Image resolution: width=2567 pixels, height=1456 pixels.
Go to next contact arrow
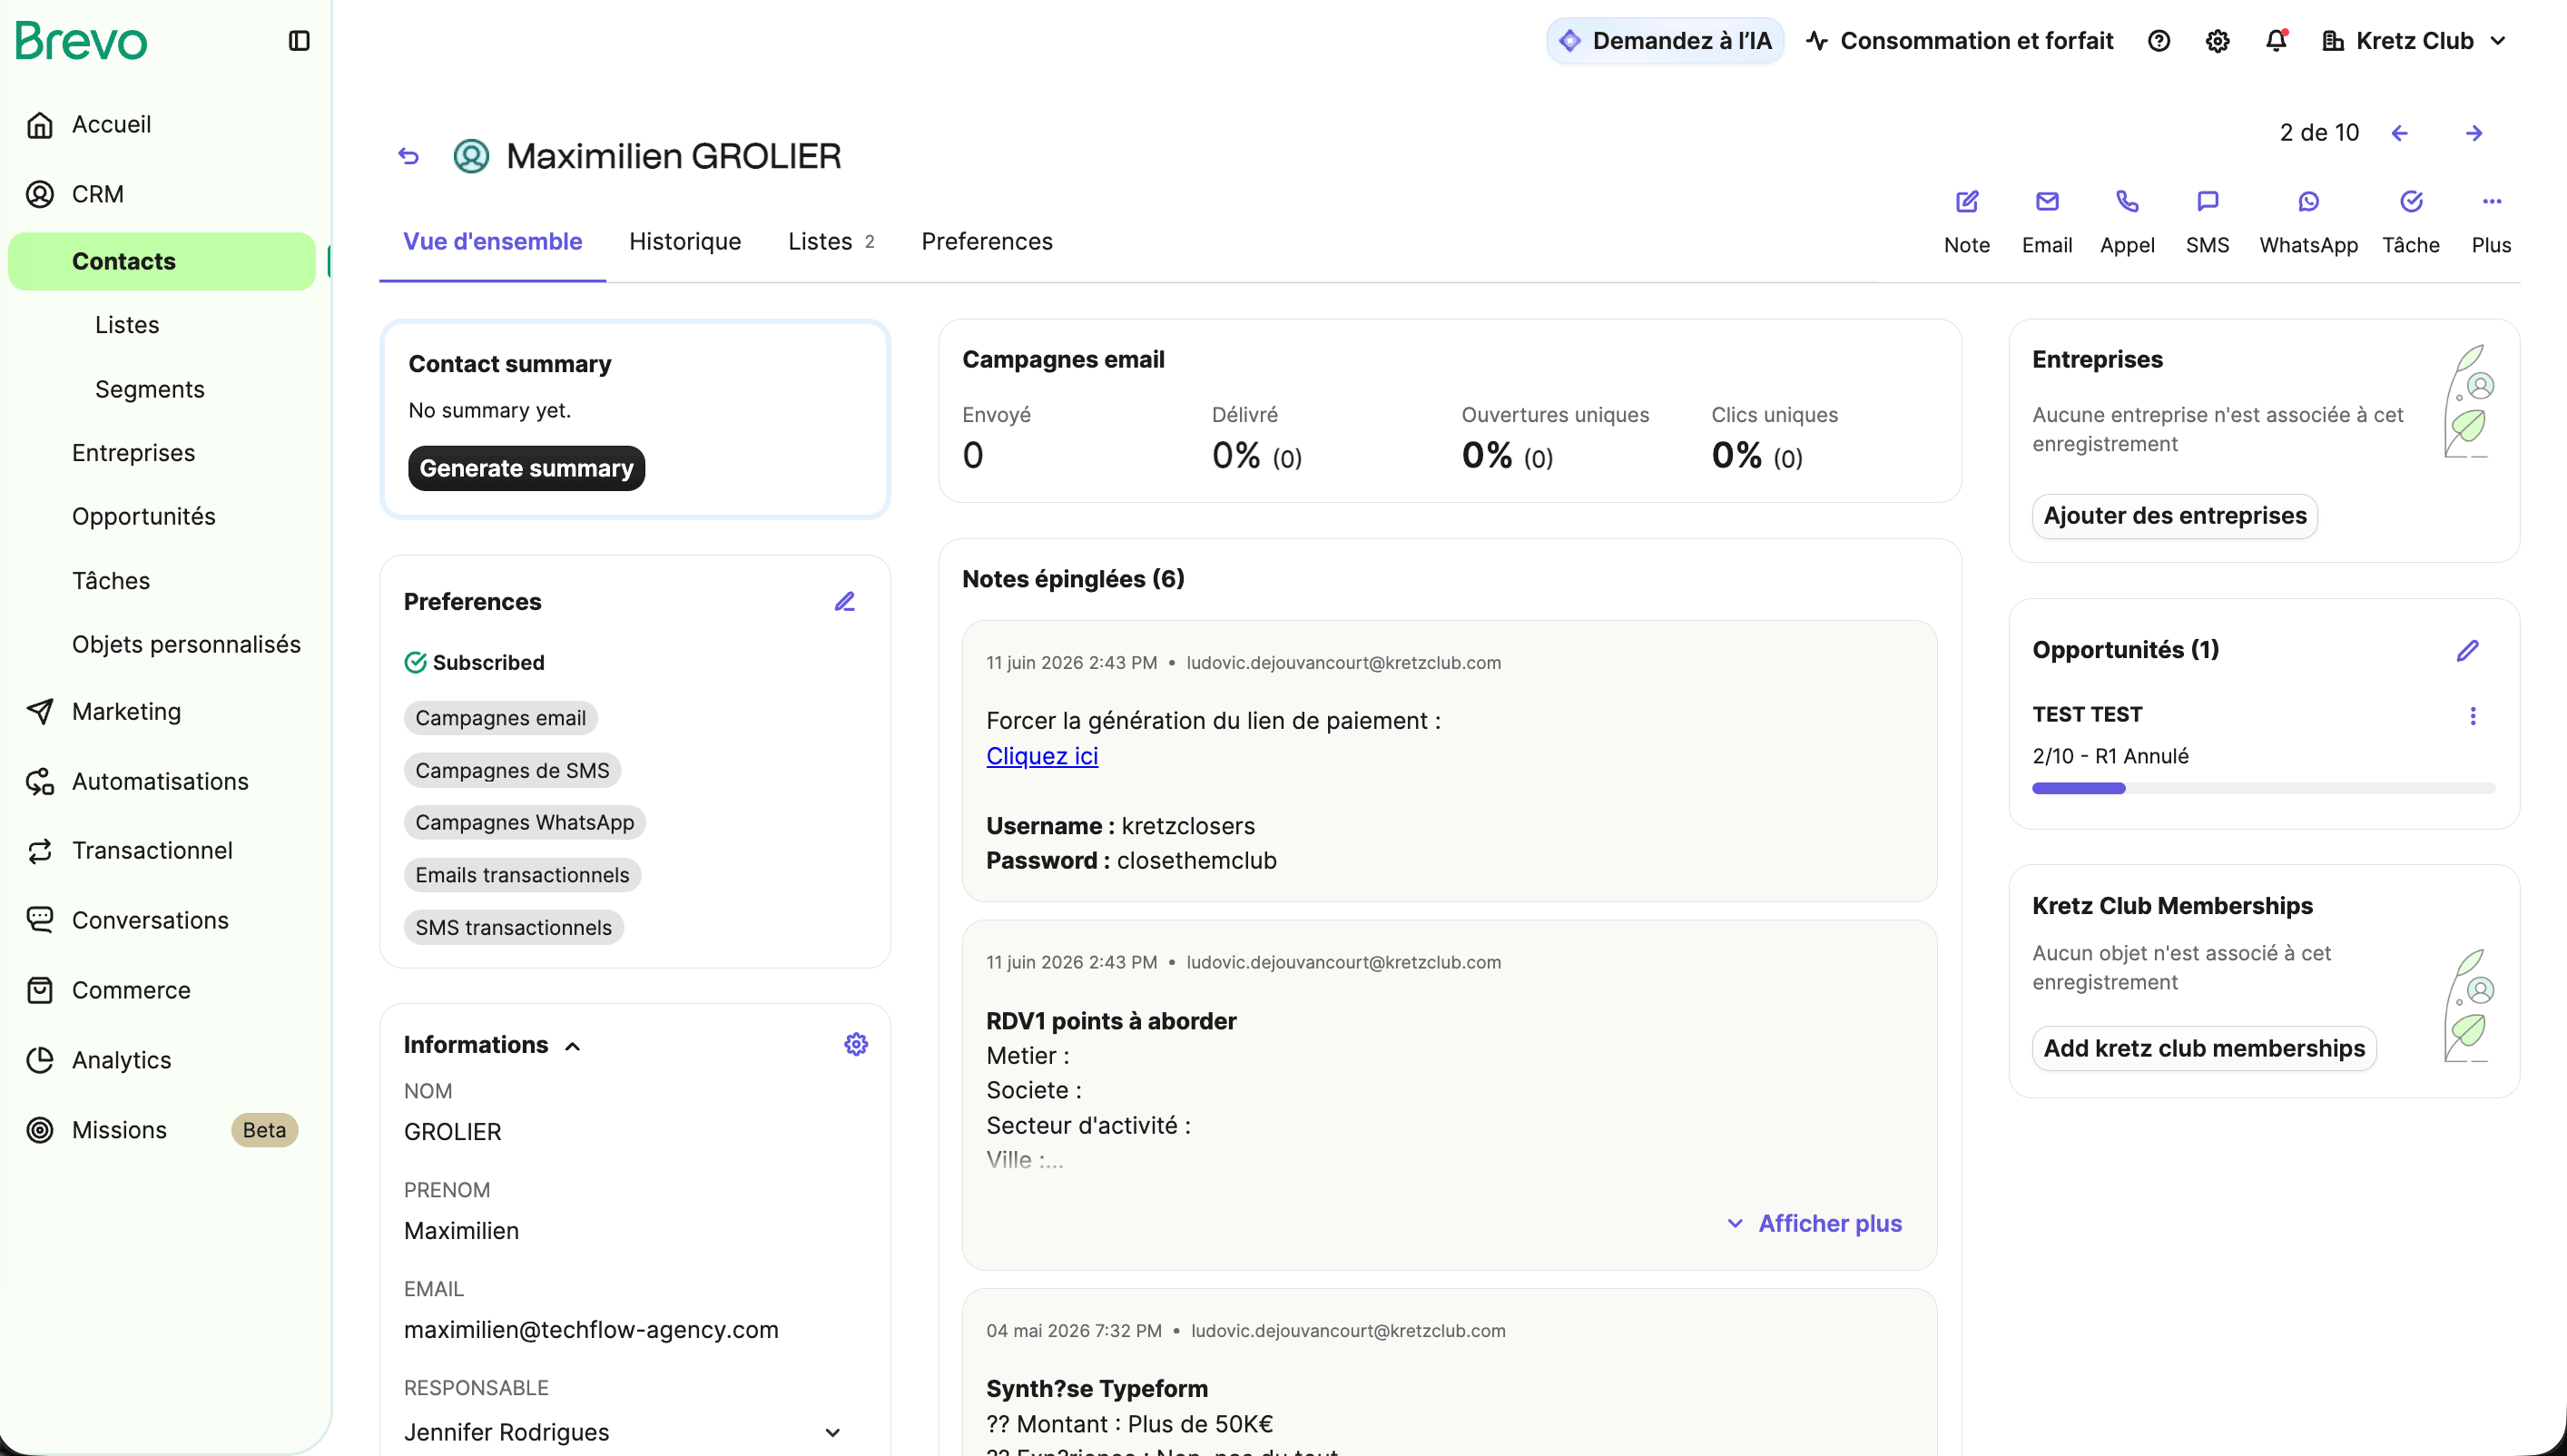2474,133
